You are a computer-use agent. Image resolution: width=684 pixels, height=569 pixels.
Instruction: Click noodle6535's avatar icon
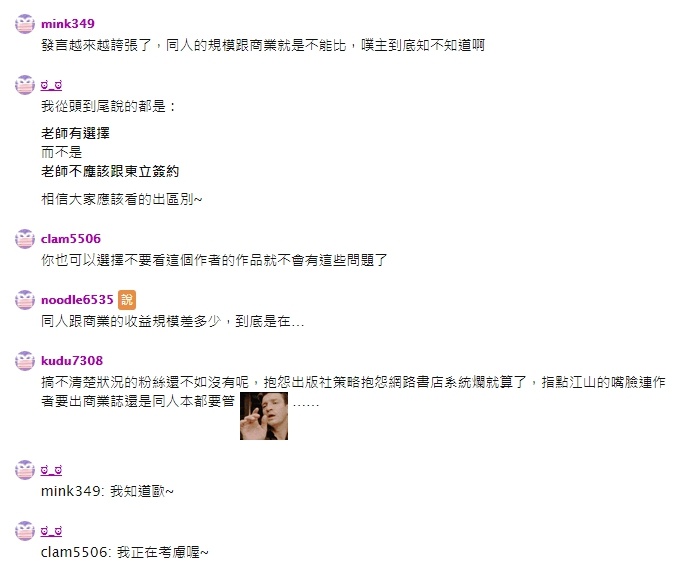pyautogui.click(x=25, y=300)
